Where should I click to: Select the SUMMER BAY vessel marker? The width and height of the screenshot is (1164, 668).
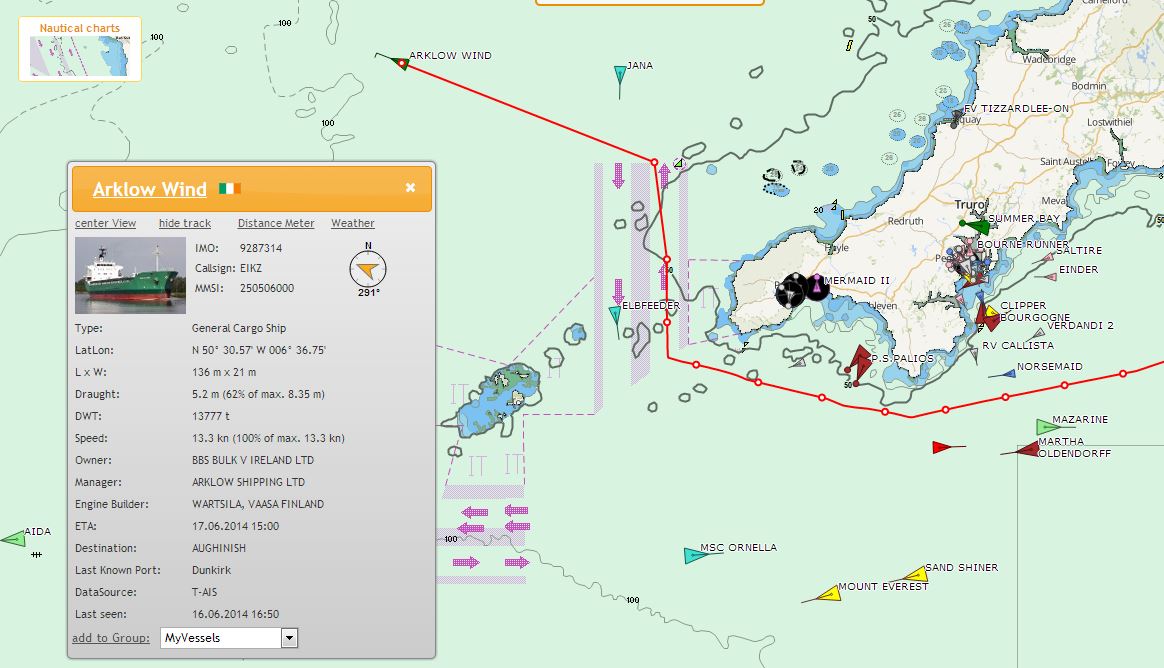977,225
